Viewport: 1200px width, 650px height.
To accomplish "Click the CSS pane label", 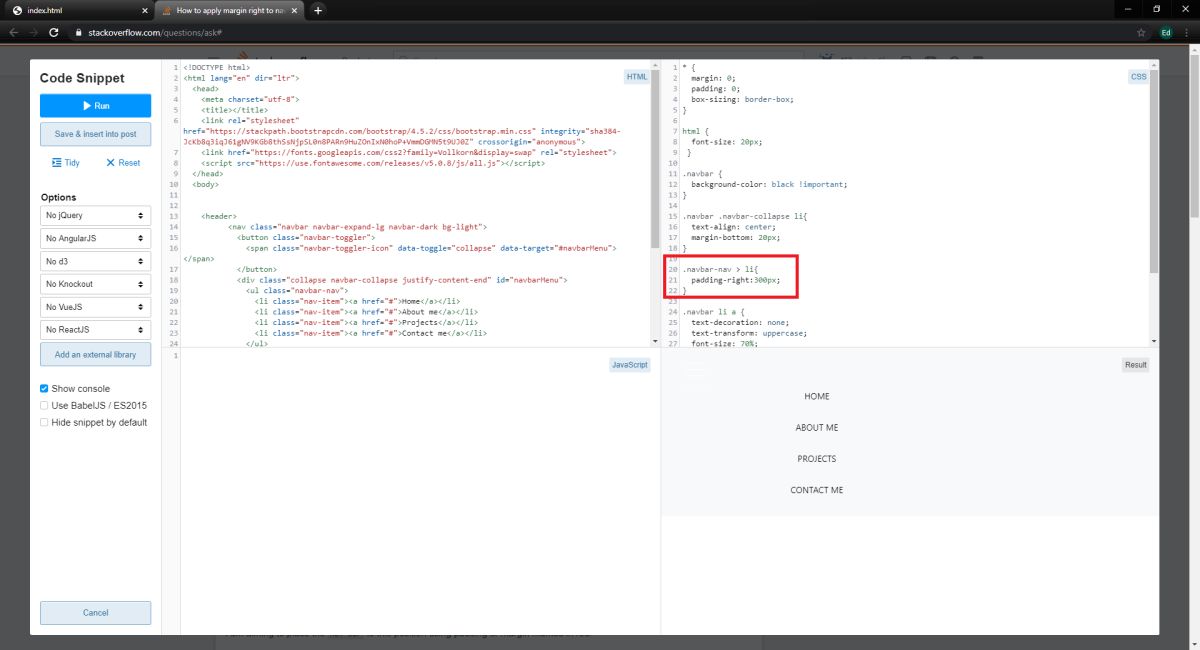I will [x=1138, y=77].
